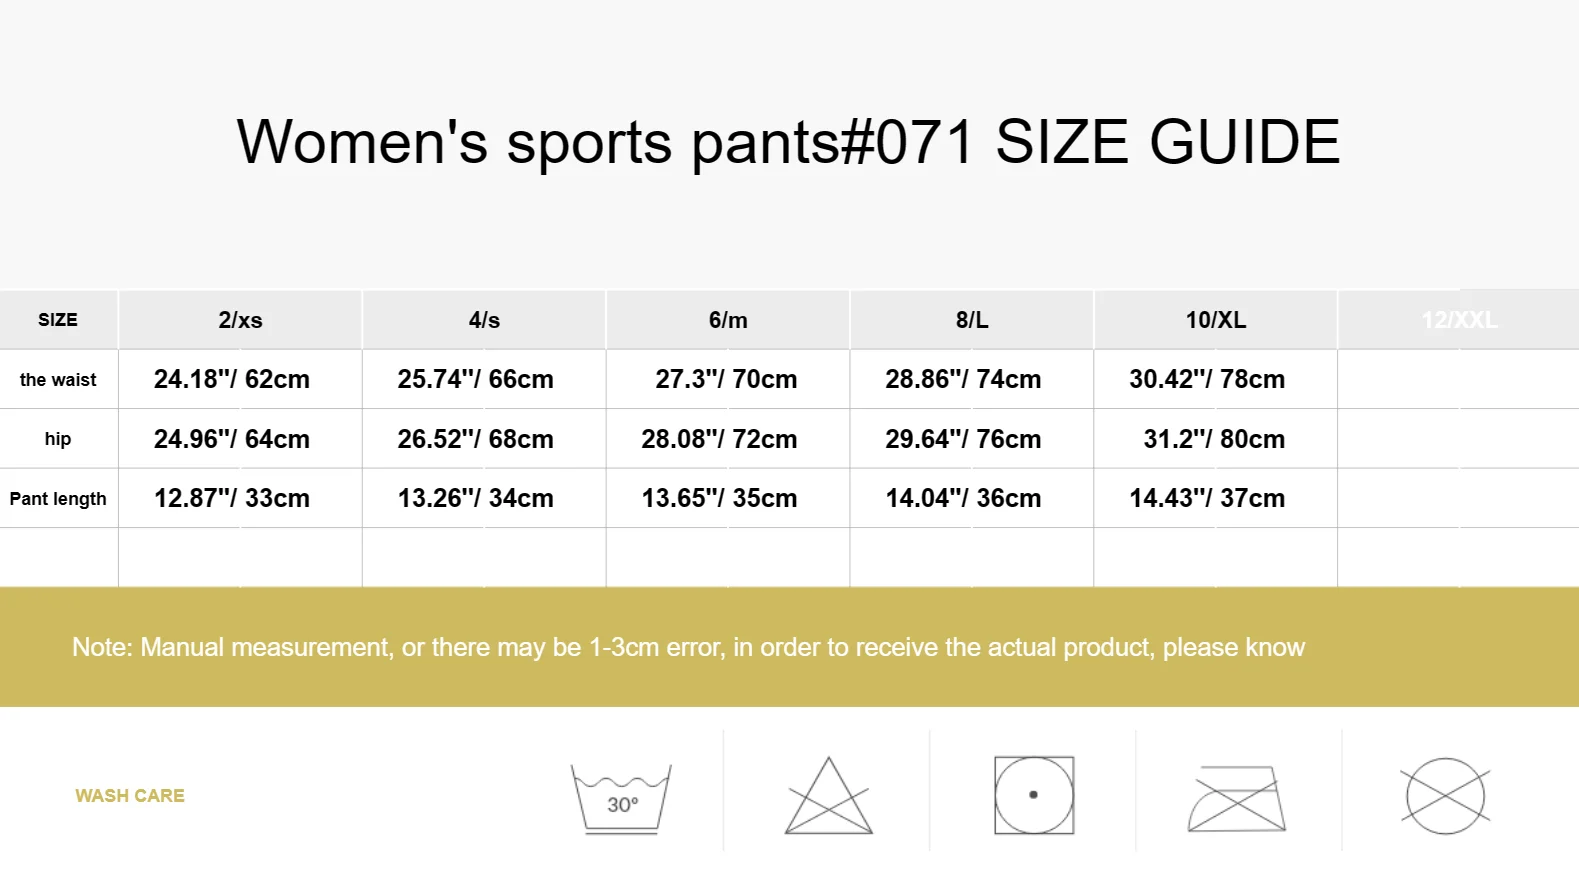1579x880 pixels.
Task: Click the 27.3"/ 70cm waist cell
Action: (x=727, y=379)
